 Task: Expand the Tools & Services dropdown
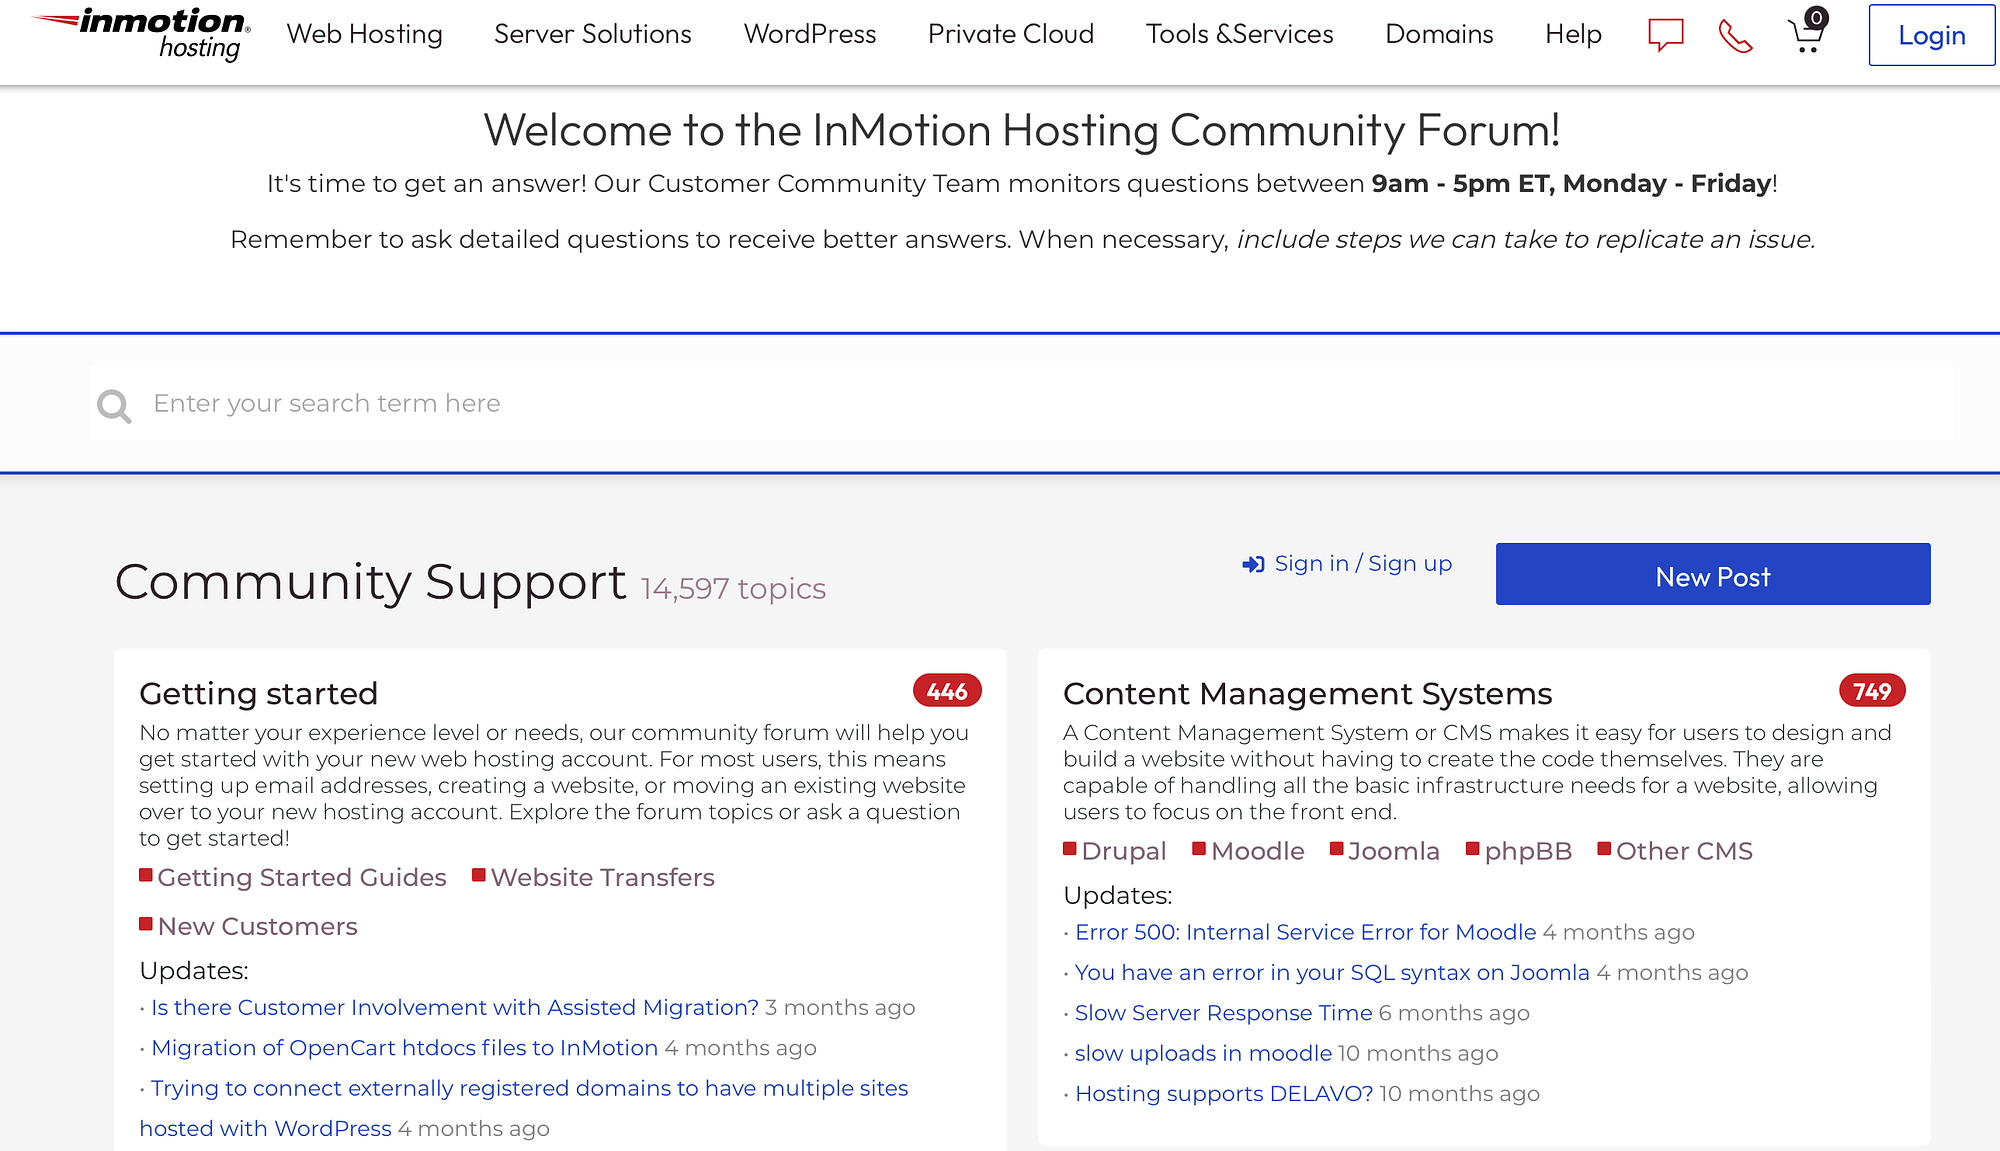[1238, 34]
